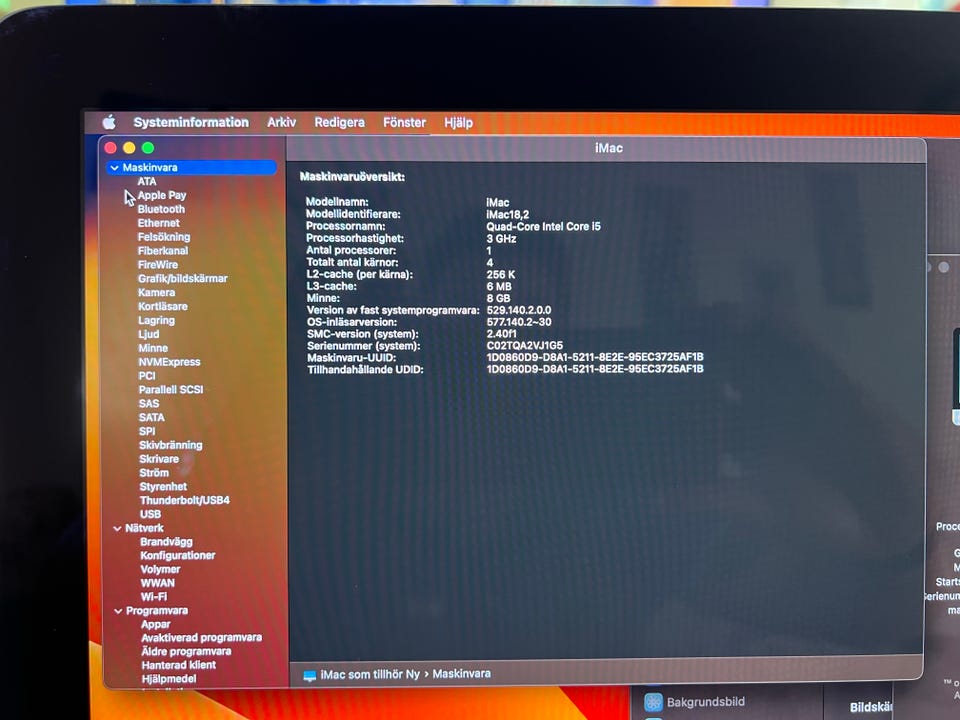Screen dimensions: 960x720
Task: Click the 3 GHz processor speed value
Action: [501, 239]
